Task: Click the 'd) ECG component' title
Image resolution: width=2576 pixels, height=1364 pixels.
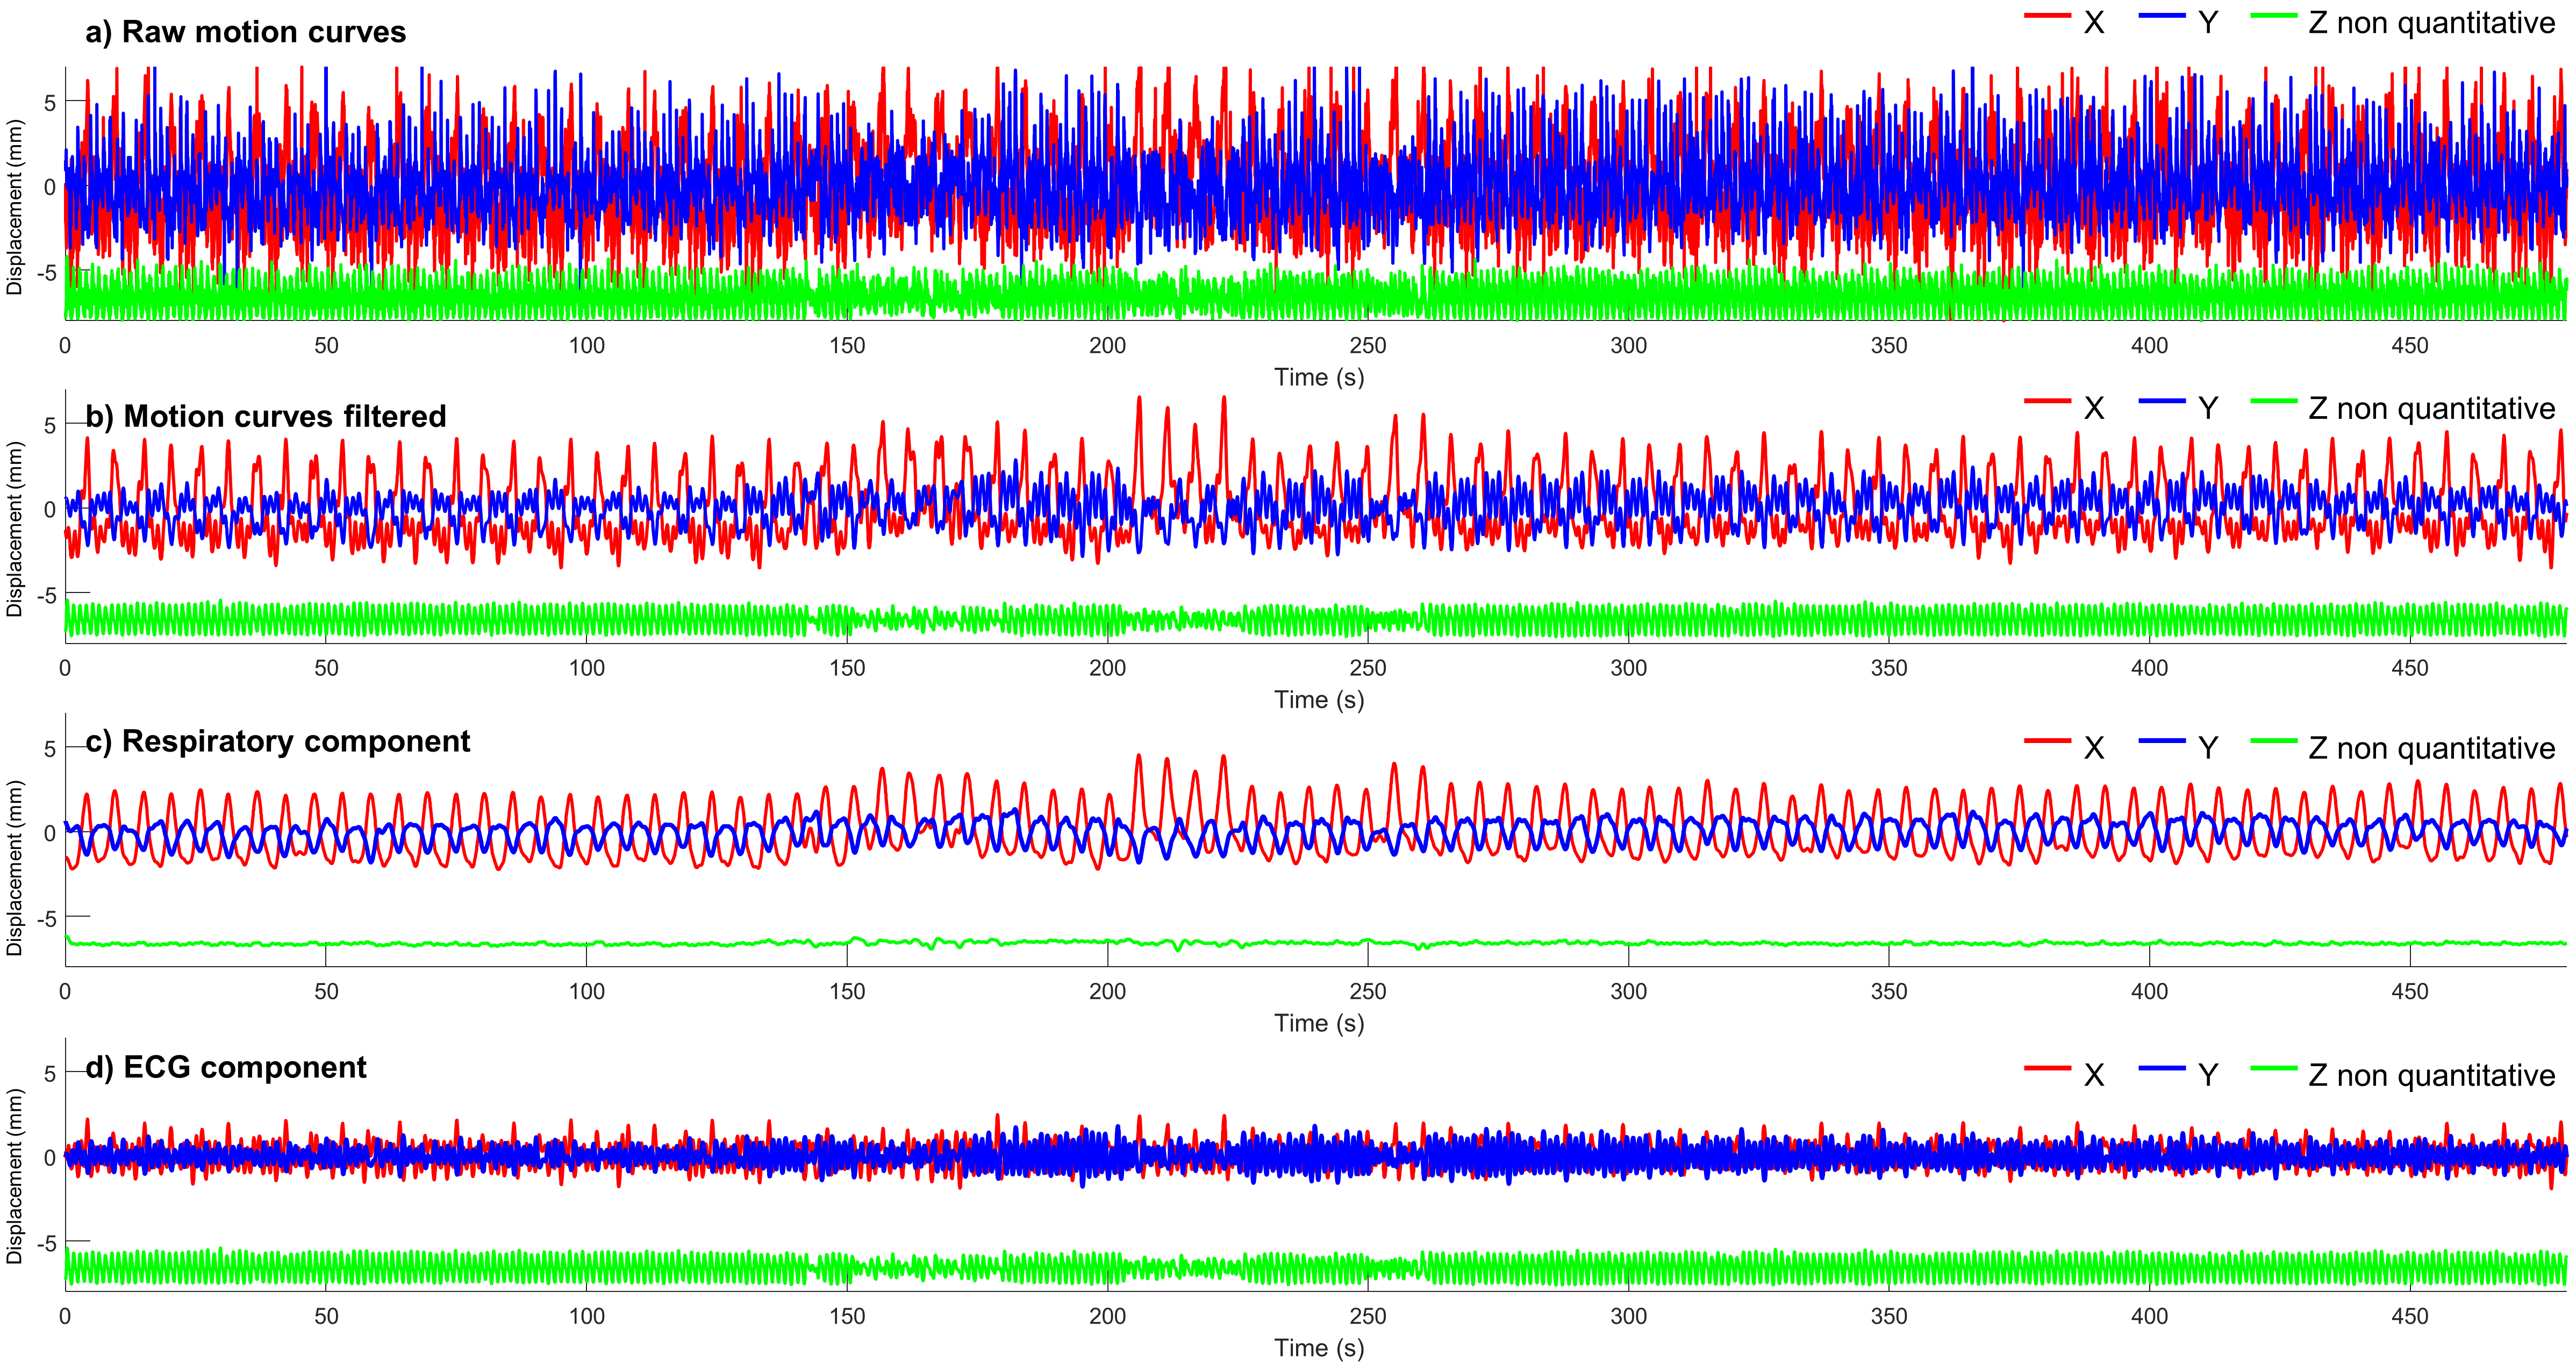Action: point(226,1067)
